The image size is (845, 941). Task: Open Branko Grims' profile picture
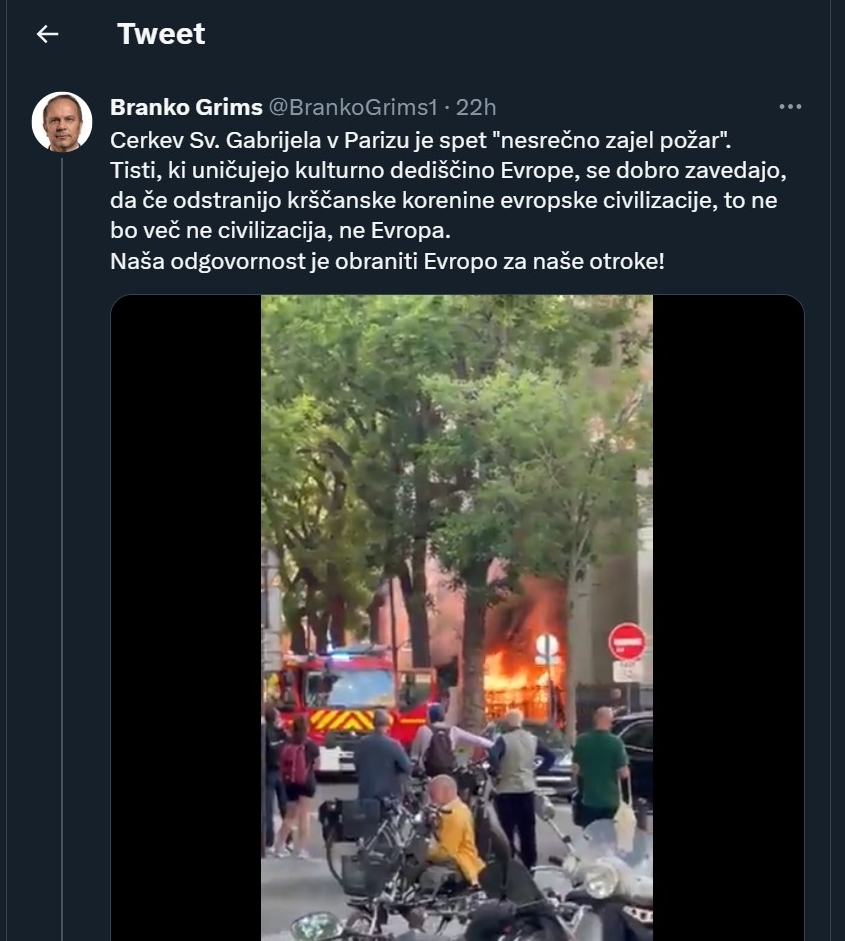coord(62,122)
